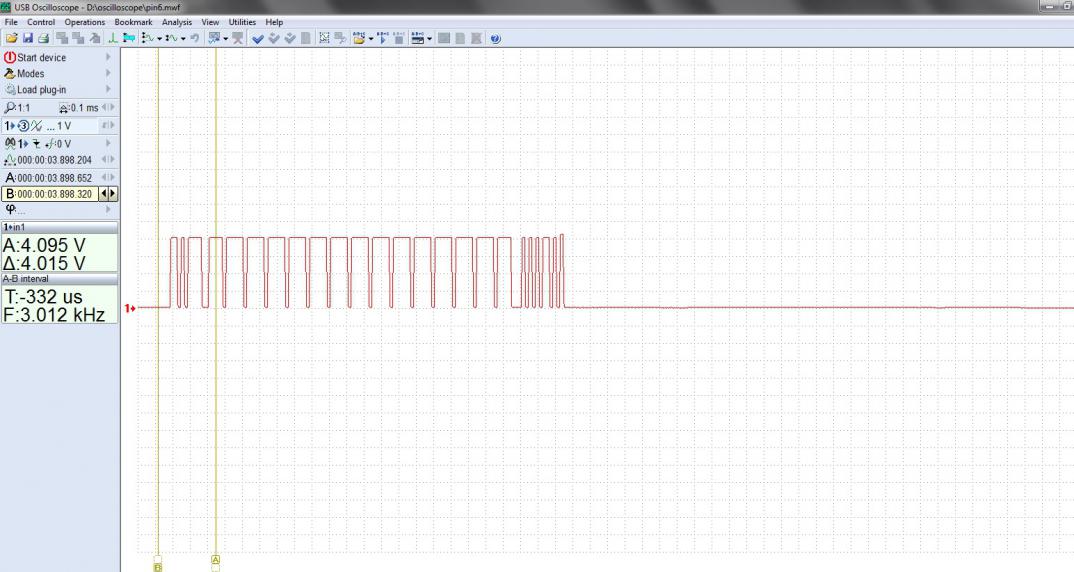Click the A-B interval panel header
The height and width of the screenshot is (572, 1074).
coord(60,279)
